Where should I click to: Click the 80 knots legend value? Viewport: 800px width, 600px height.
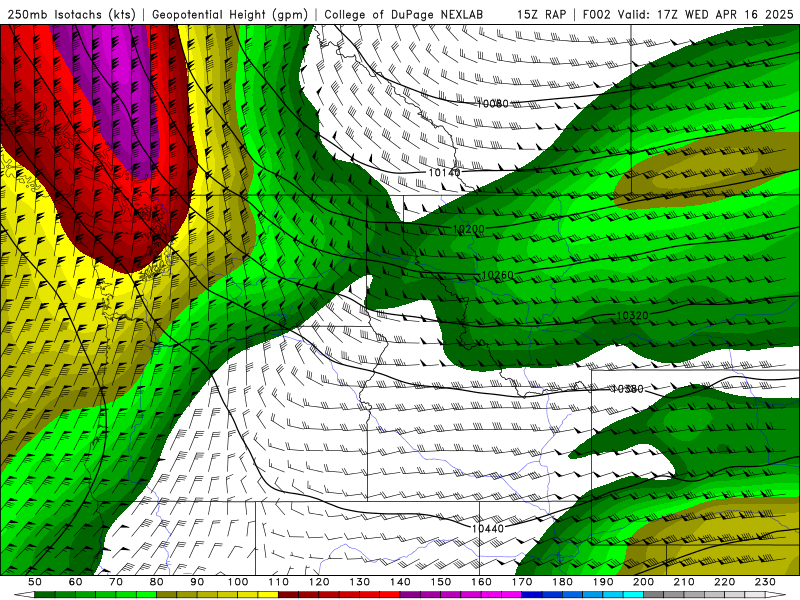coord(157,582)
